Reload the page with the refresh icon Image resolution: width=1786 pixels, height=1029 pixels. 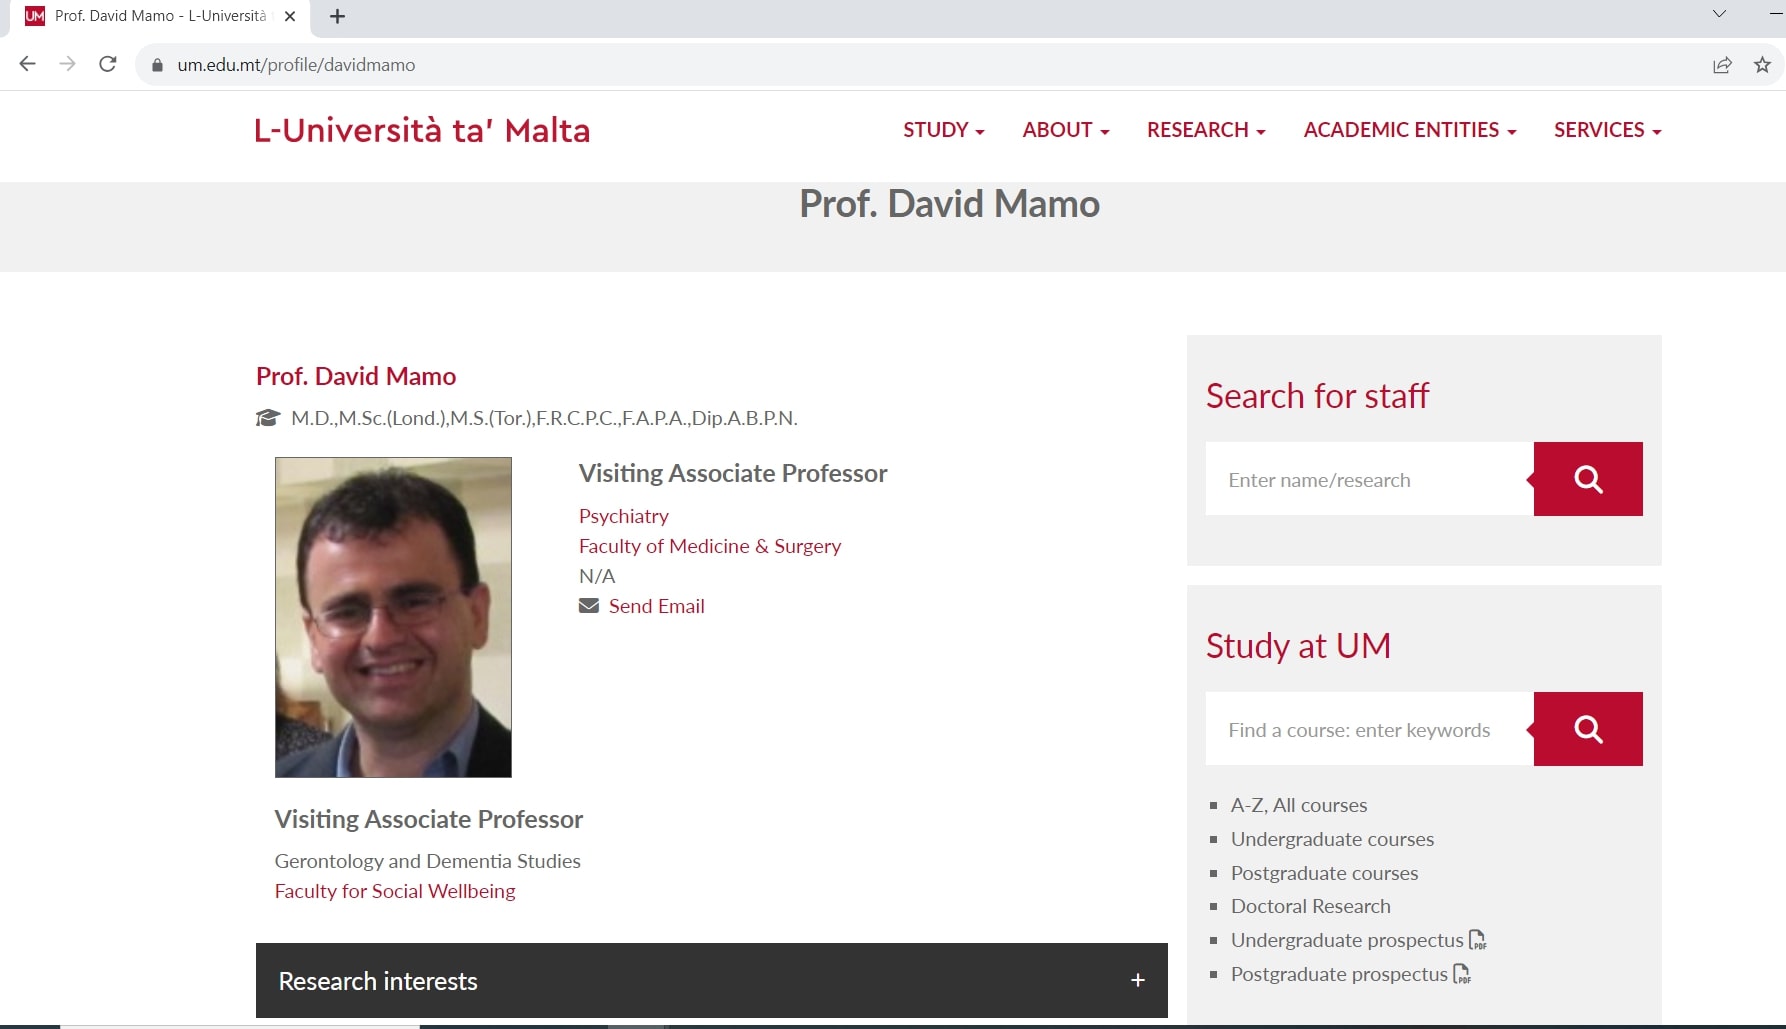pos(108,64)
